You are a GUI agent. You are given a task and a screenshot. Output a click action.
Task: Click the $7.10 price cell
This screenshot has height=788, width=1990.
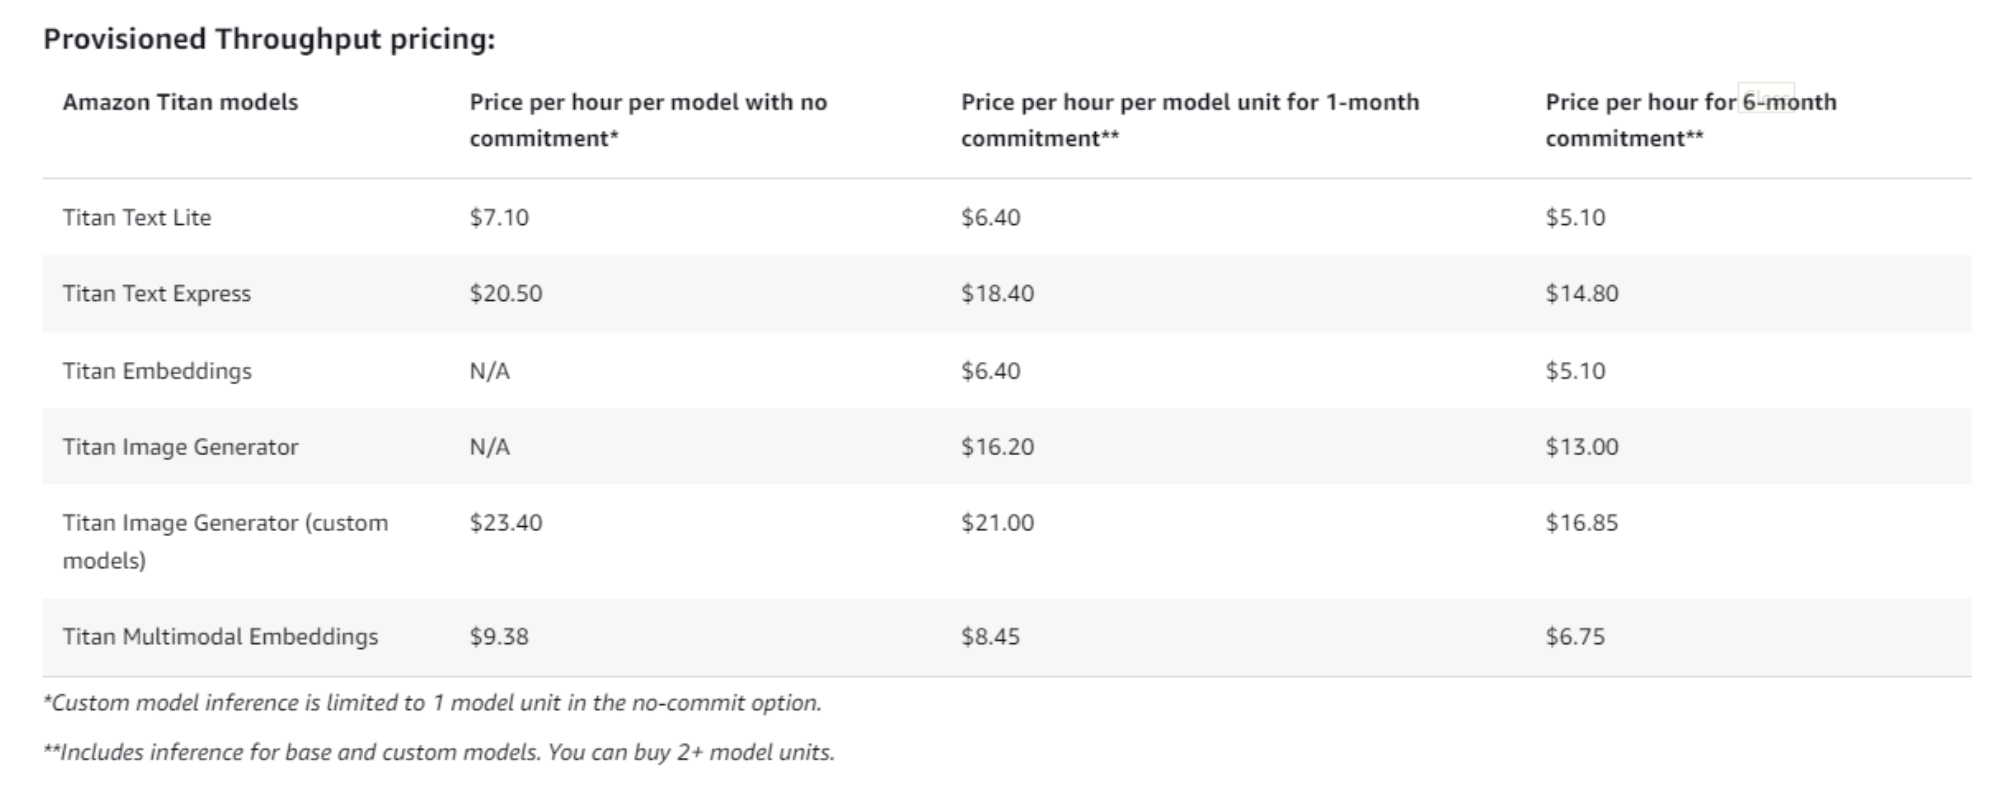[499, 217]
